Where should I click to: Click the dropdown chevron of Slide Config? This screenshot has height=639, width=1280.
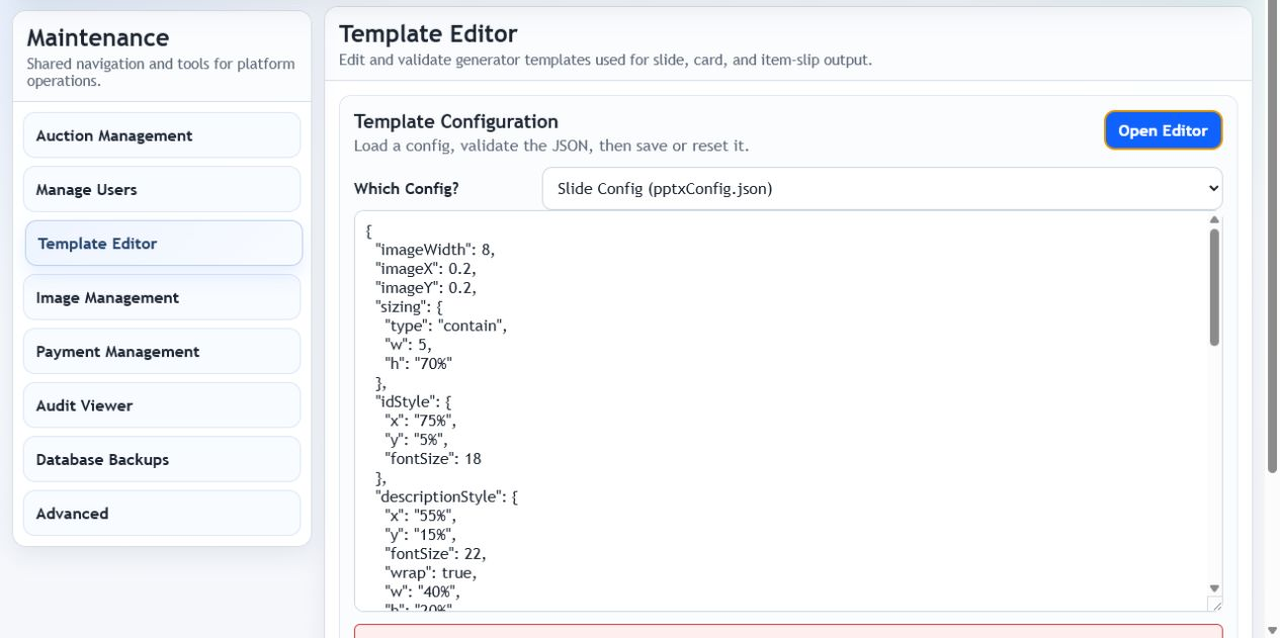[x=1213, y=188]
